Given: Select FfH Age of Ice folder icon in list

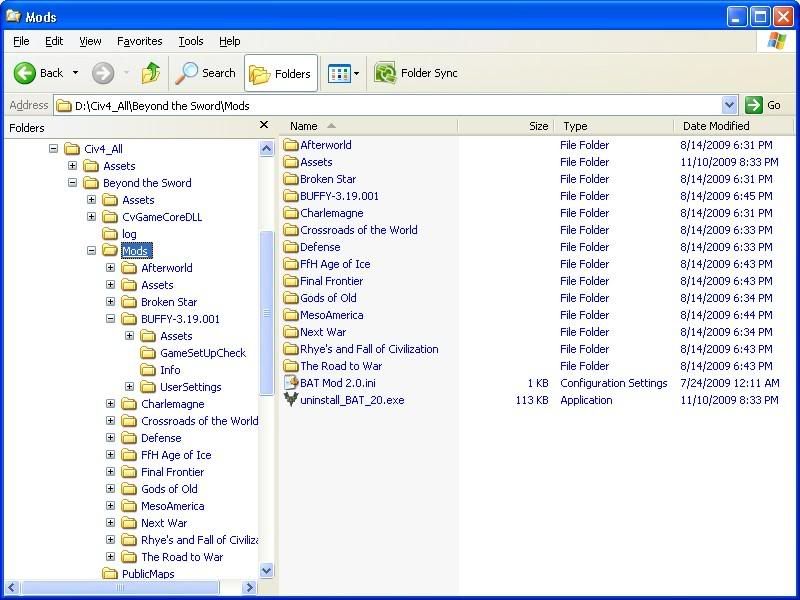Looking at the screenshot, I should (291, 264).
